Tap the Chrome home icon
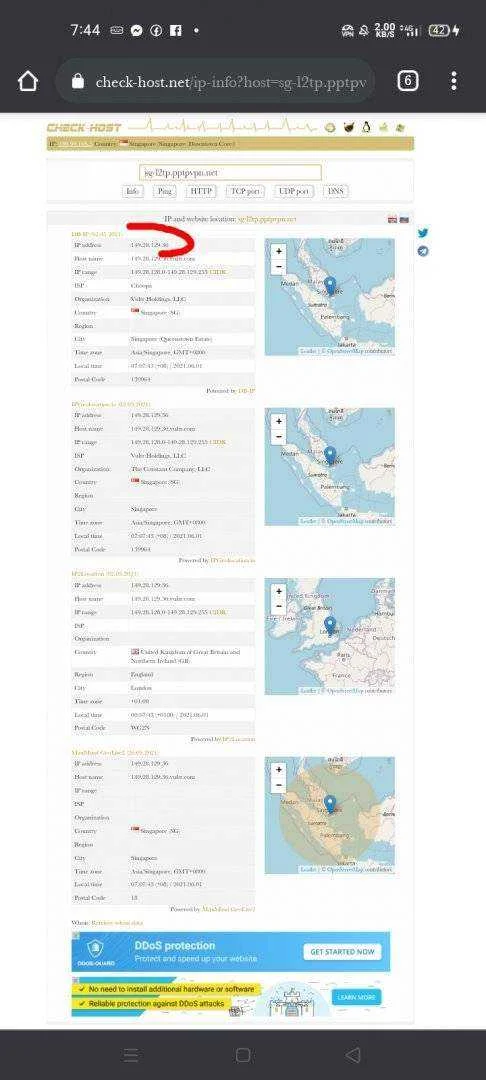 (x=28, y=81)
